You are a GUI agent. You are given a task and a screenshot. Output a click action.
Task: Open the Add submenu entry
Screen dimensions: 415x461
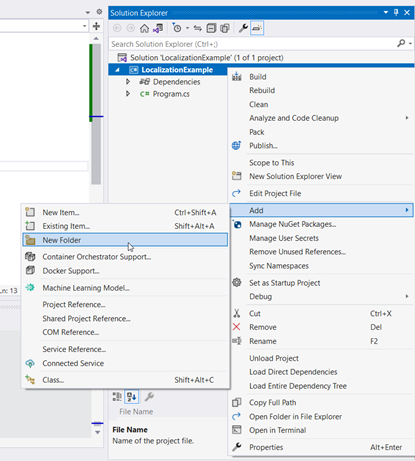[x=321, y=210]
